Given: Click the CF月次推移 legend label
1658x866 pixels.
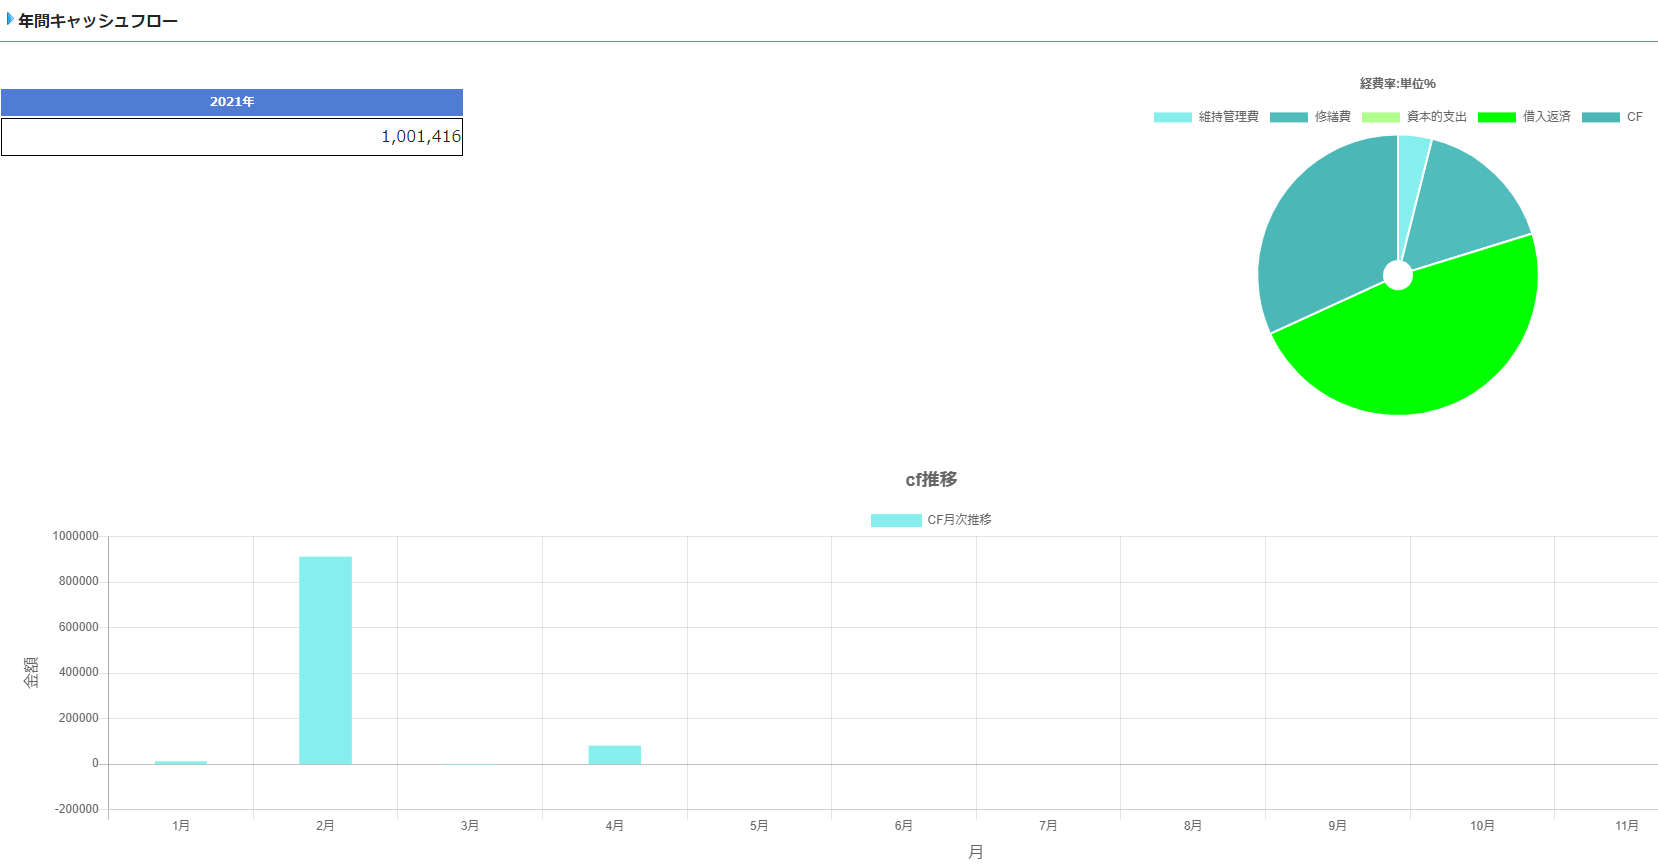Looking at the screenshot, I should [x=959, y=520].
